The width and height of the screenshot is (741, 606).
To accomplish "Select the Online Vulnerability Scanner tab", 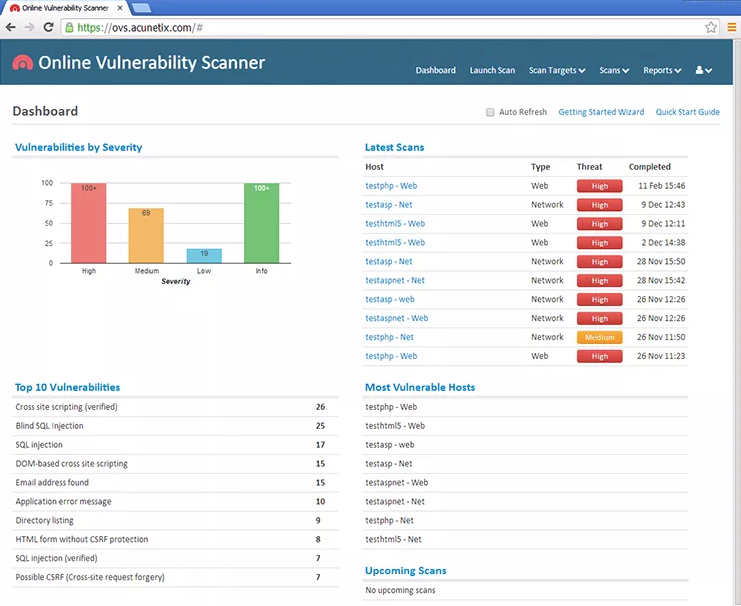I will [65, 8].
